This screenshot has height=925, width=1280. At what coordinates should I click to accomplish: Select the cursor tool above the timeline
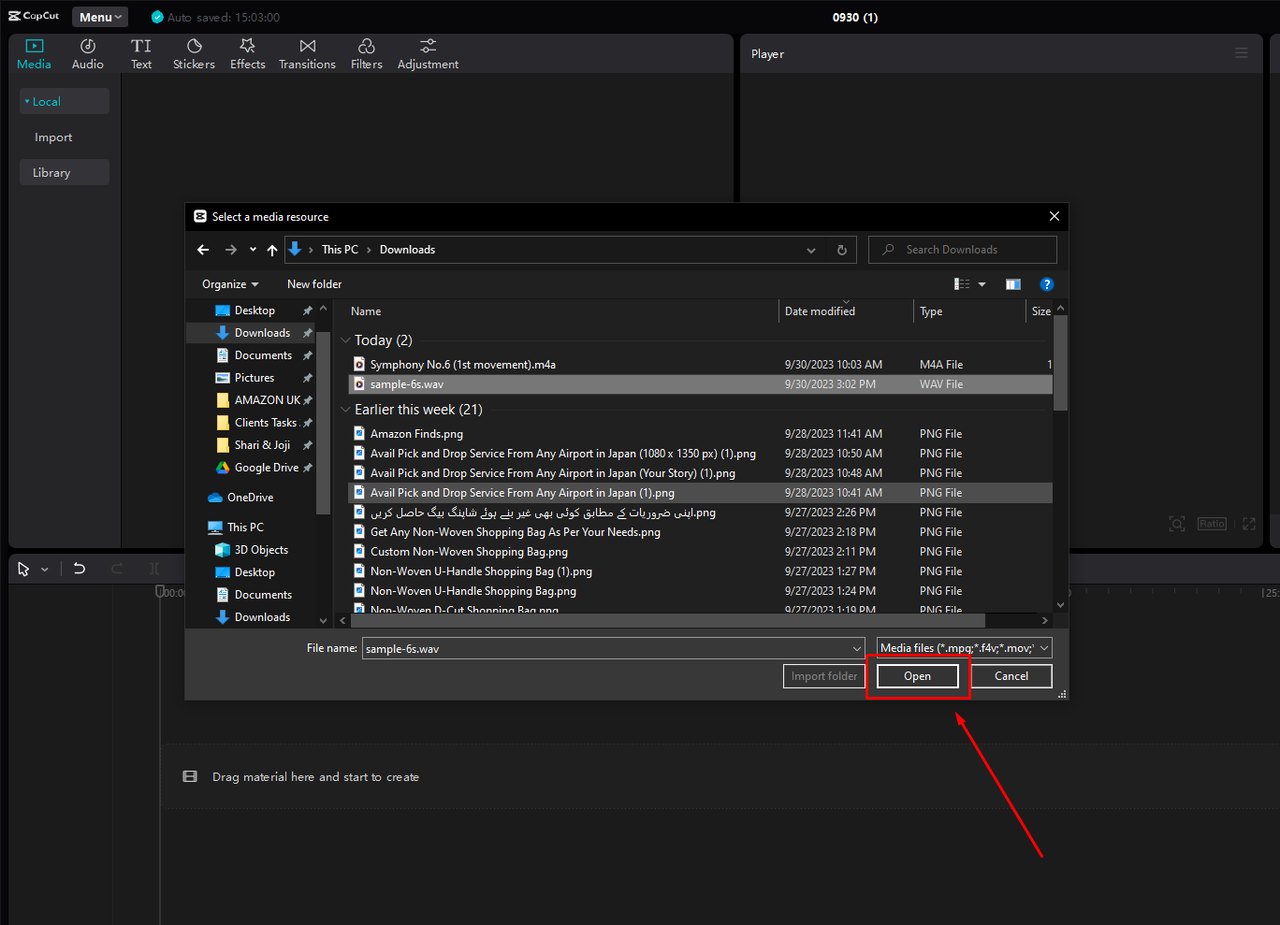click(22, 568)
